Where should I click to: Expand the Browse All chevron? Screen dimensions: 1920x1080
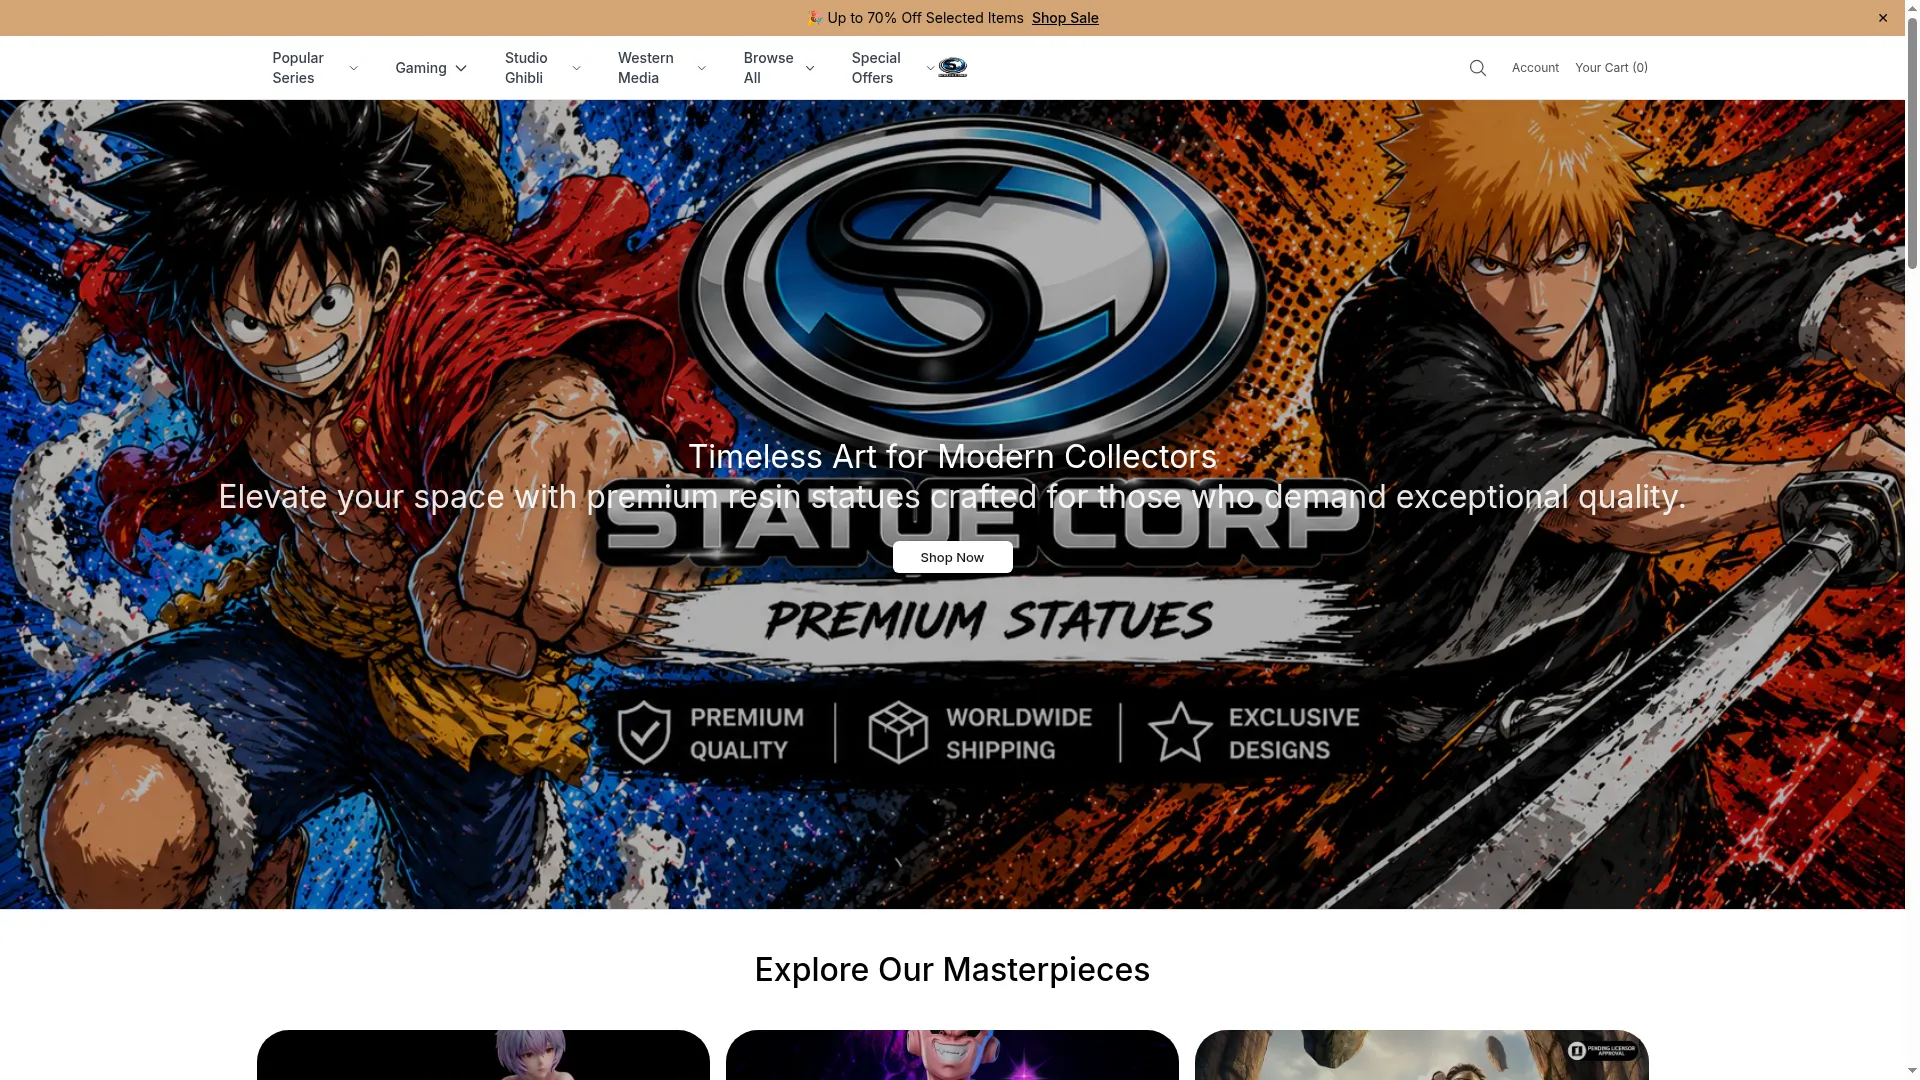point(810,68)
